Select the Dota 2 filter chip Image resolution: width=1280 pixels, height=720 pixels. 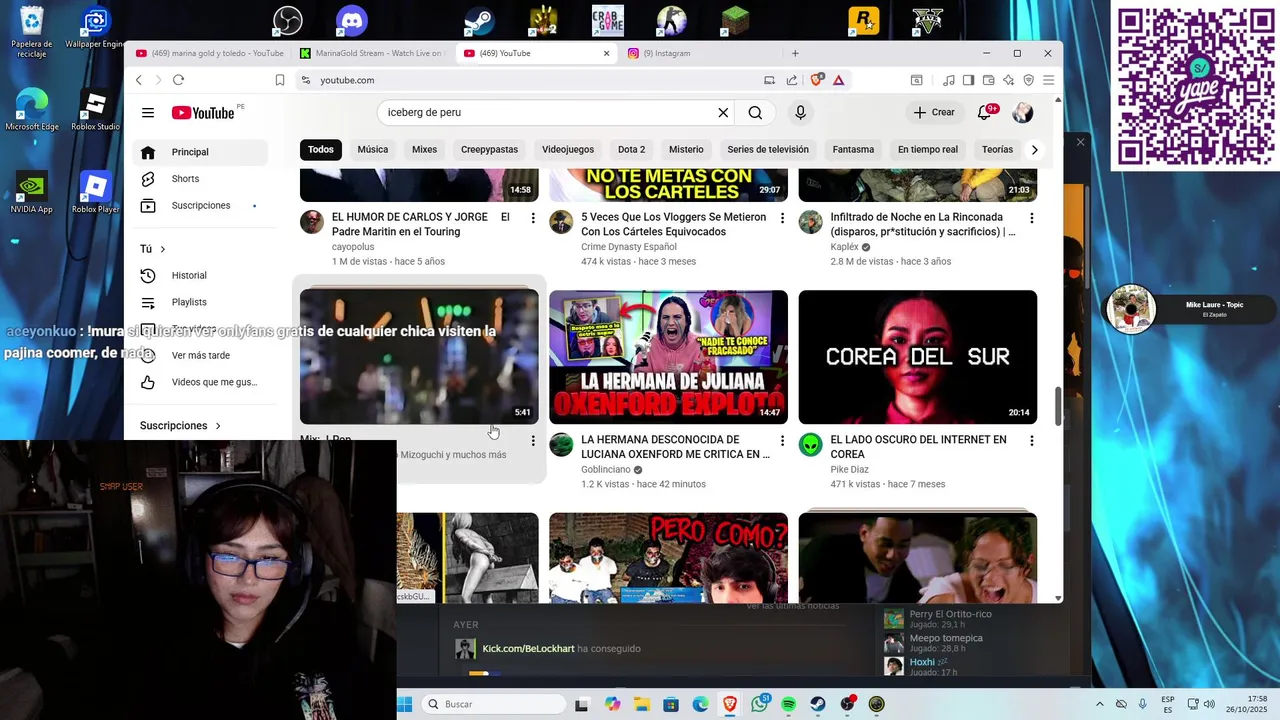coord(631,149)
